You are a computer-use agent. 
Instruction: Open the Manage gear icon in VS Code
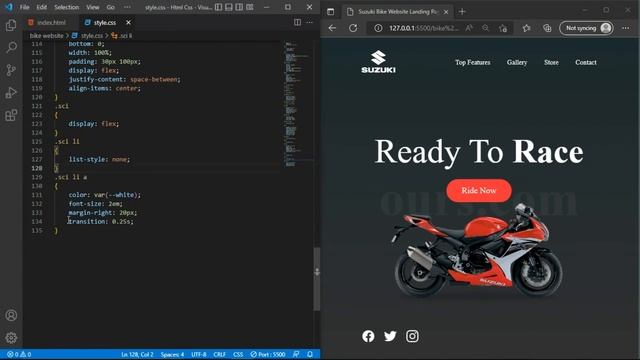coord(11,338)
